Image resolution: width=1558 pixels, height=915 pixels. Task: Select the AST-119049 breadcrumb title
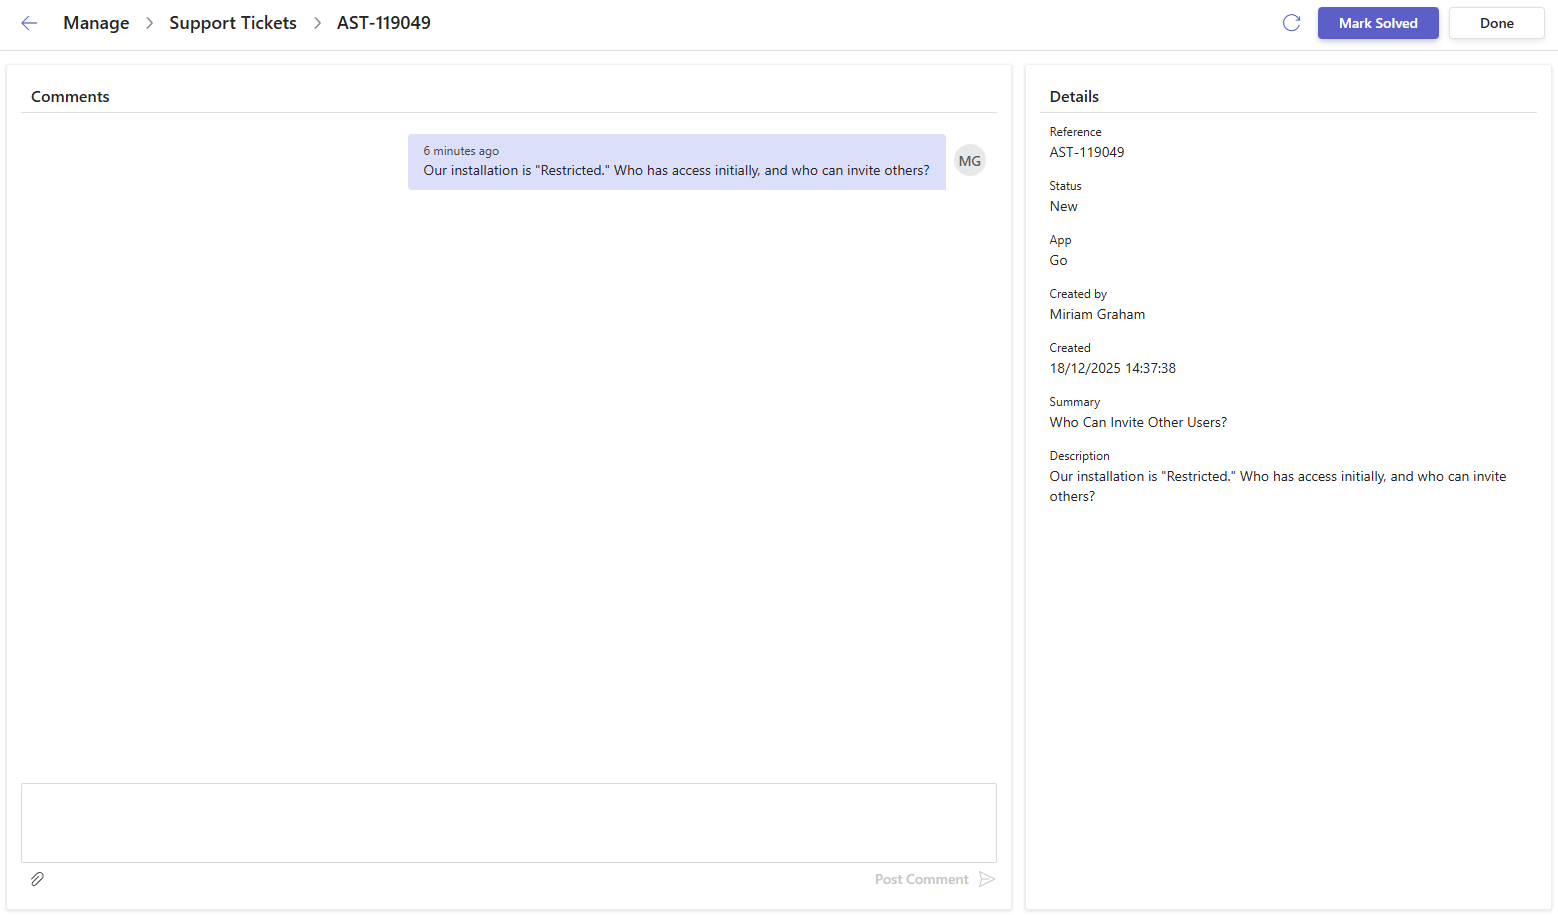click(383, 23)
